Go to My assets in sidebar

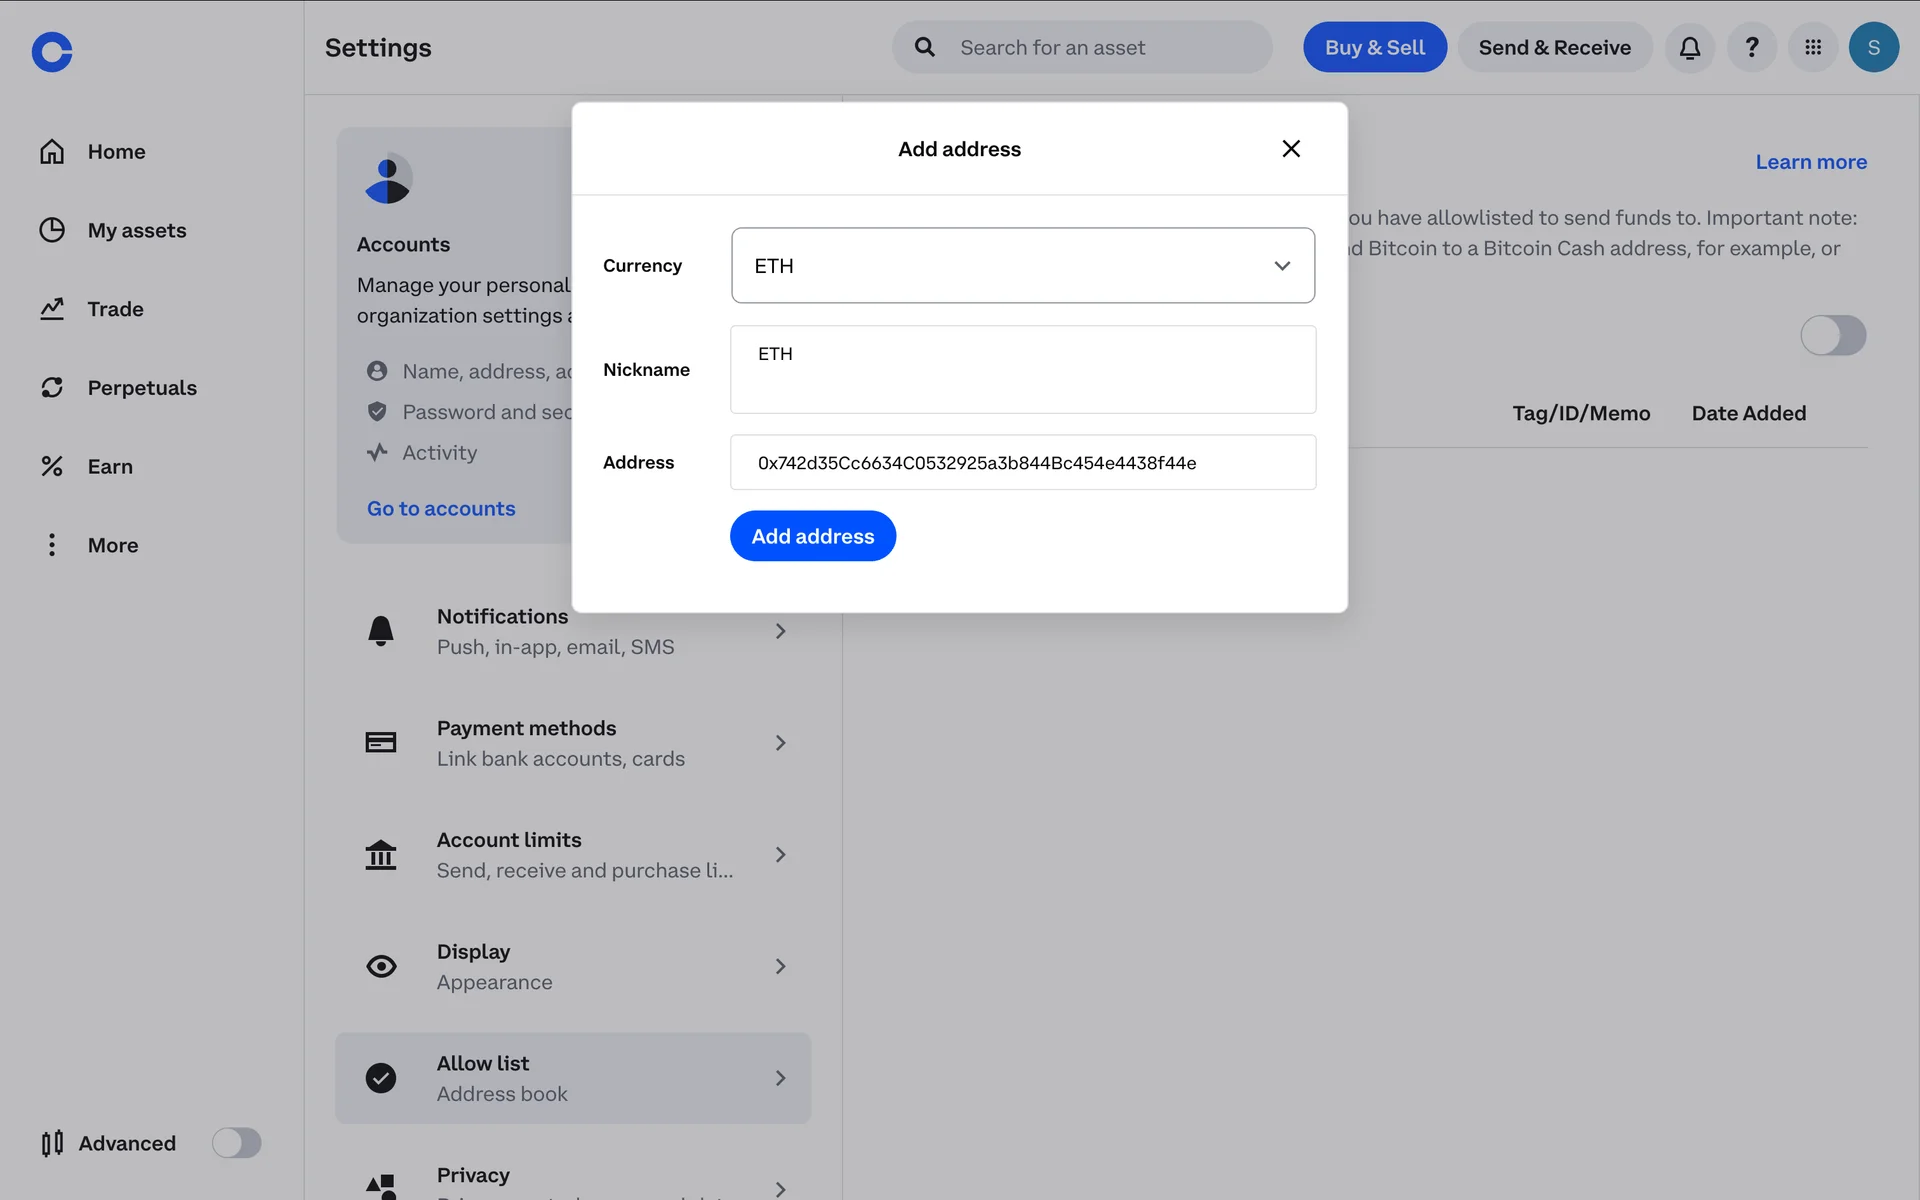click(136, 230)
